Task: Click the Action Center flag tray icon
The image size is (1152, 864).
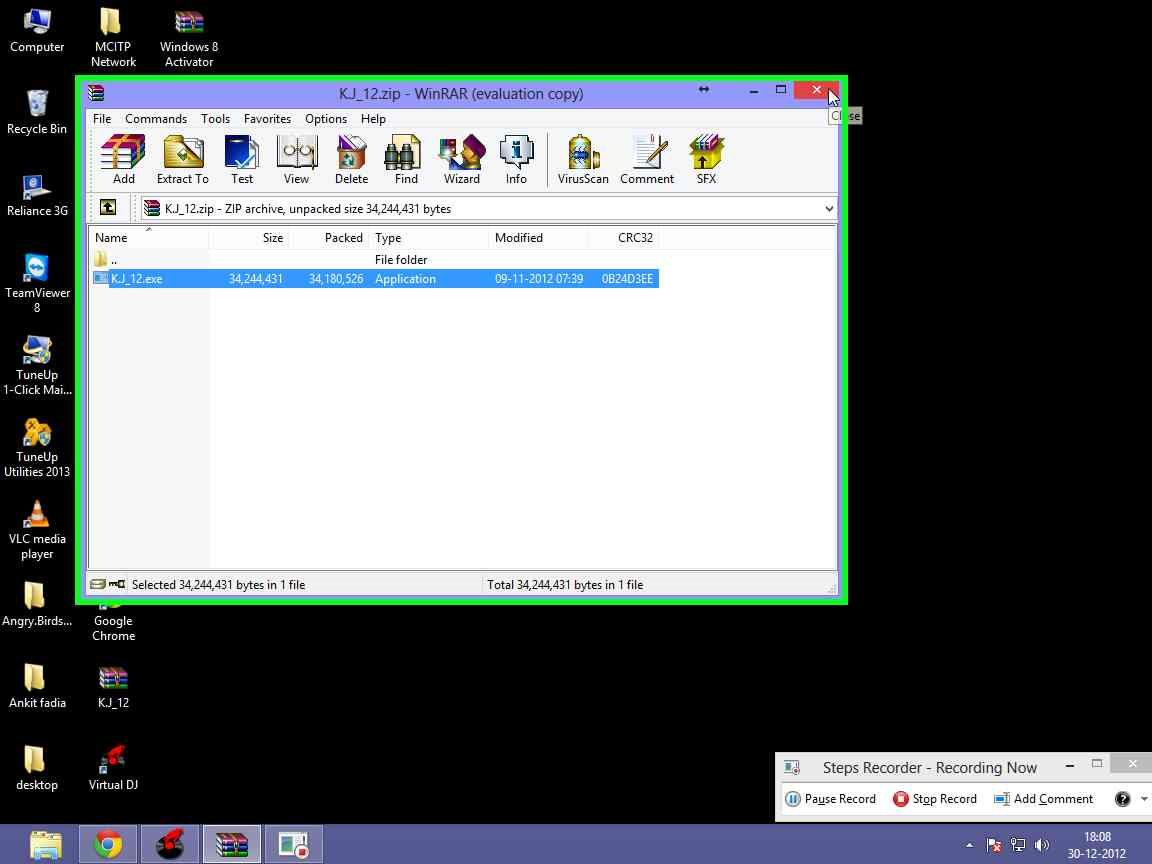Action: pyautogui.click(x=993, y=845)
